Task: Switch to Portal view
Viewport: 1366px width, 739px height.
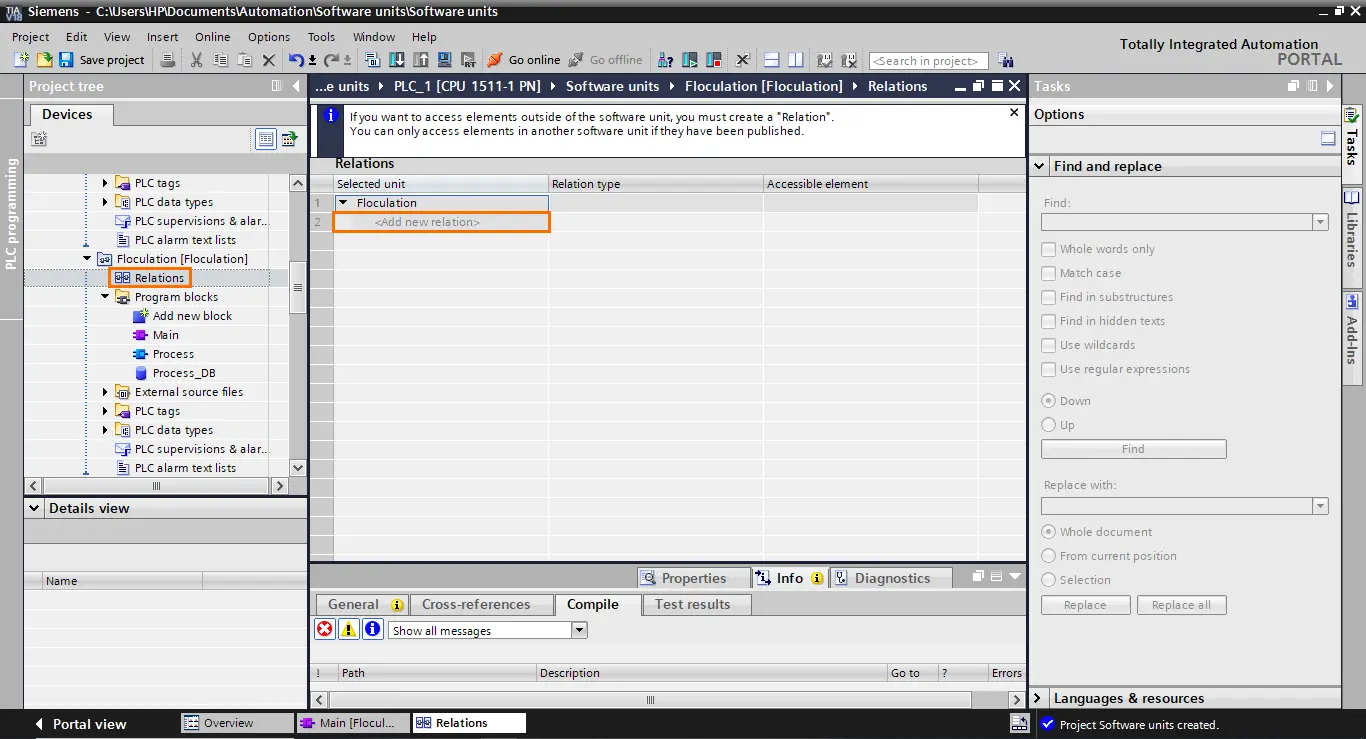Action: (80, 724)
